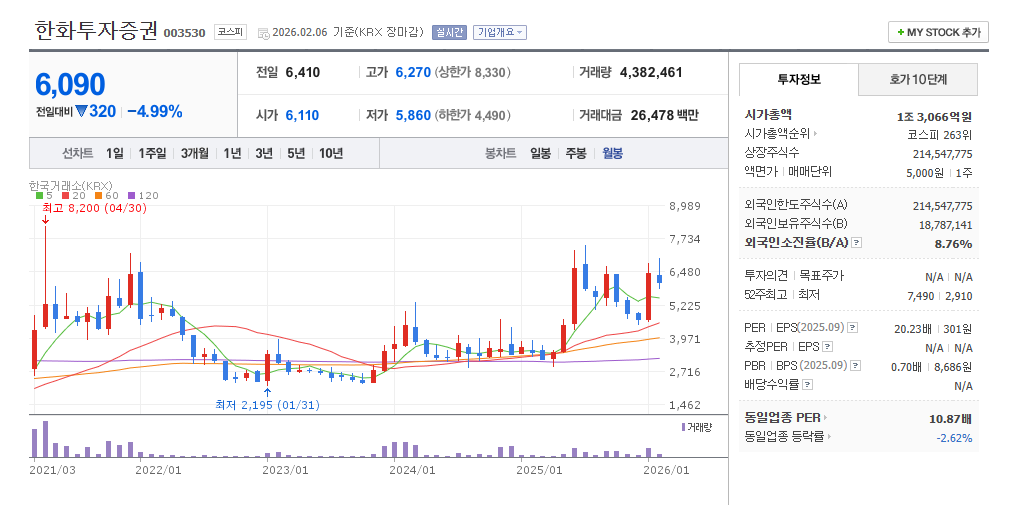Image resolution: width=1009 pixels, height=505 pixels.
Task: Click the 거래대금 value 26,478 백만
Action: [x=664, y=115]
